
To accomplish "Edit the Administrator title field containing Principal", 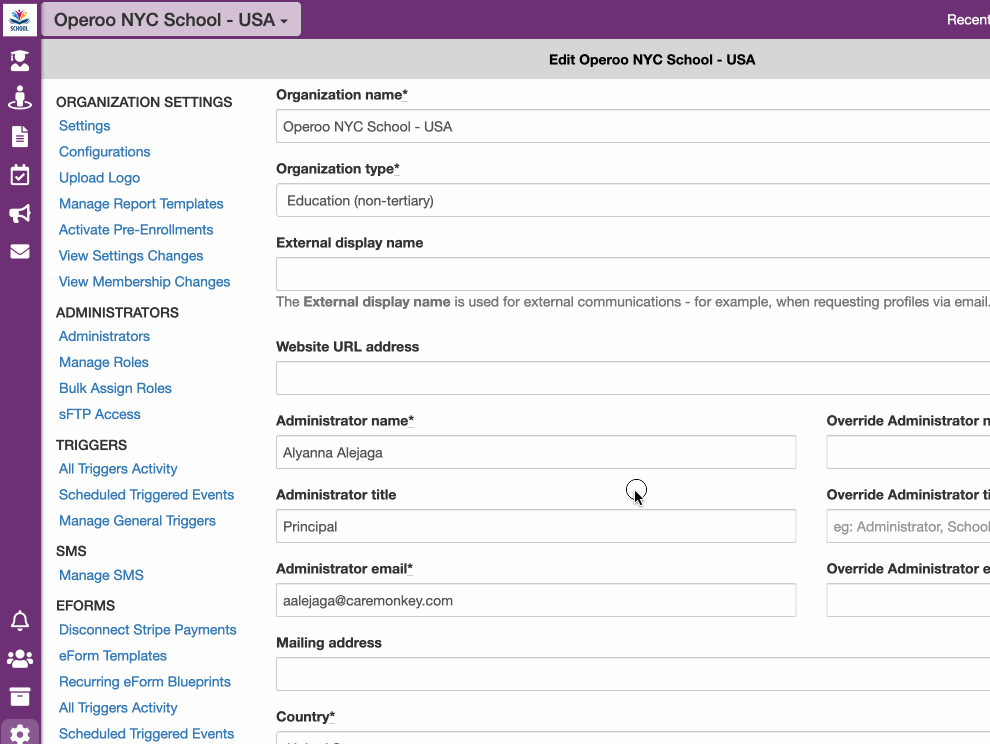I will 536,526.
